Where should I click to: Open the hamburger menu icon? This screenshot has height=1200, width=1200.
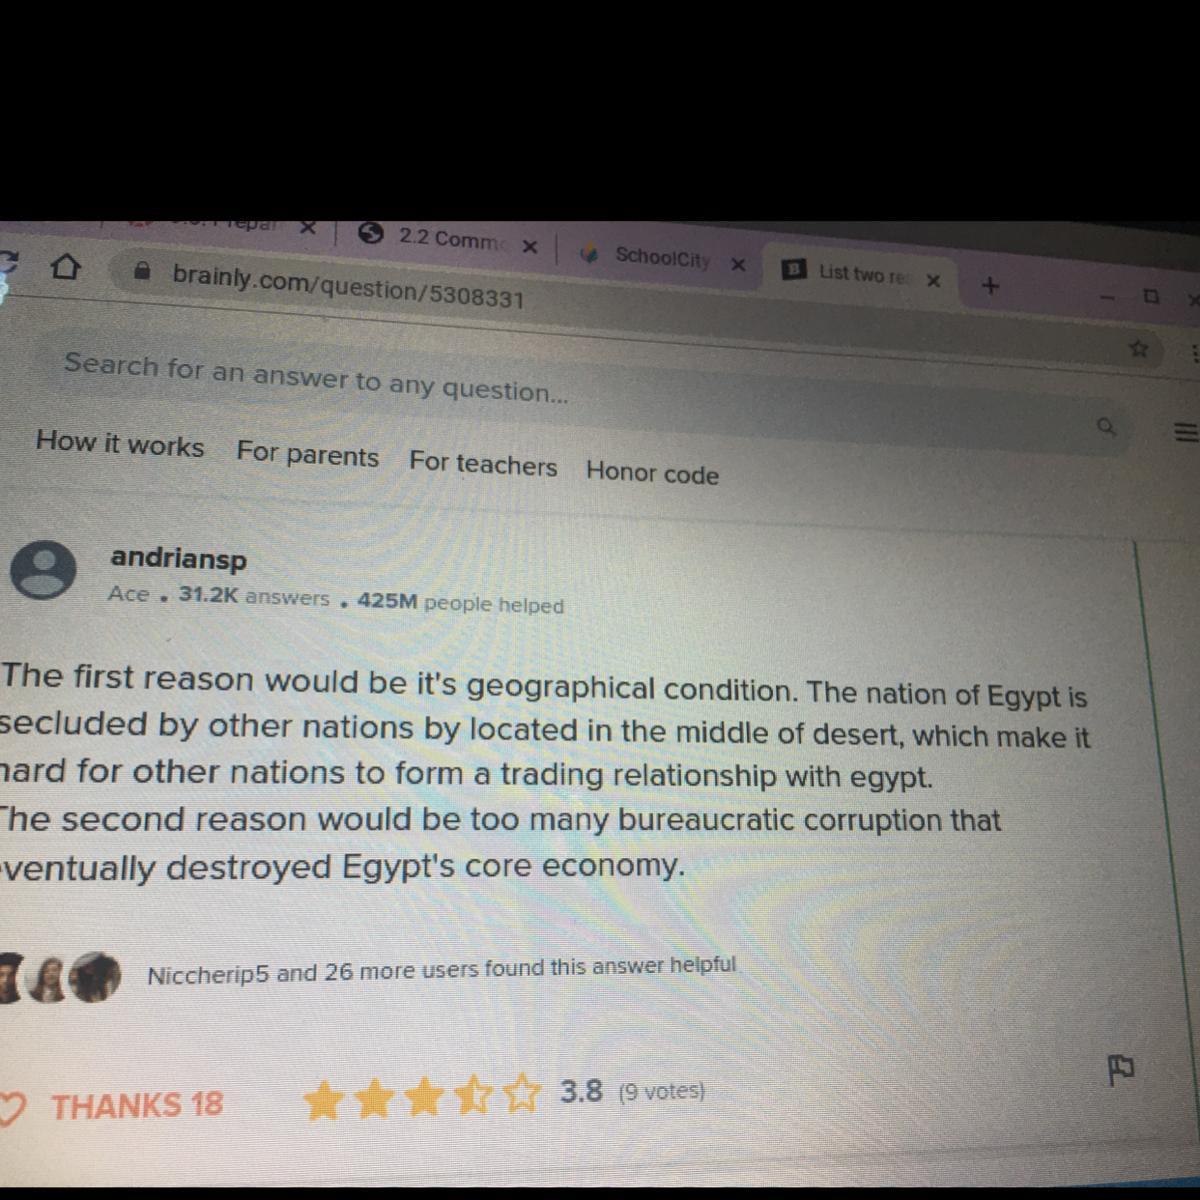click(x=1185, y=432)
